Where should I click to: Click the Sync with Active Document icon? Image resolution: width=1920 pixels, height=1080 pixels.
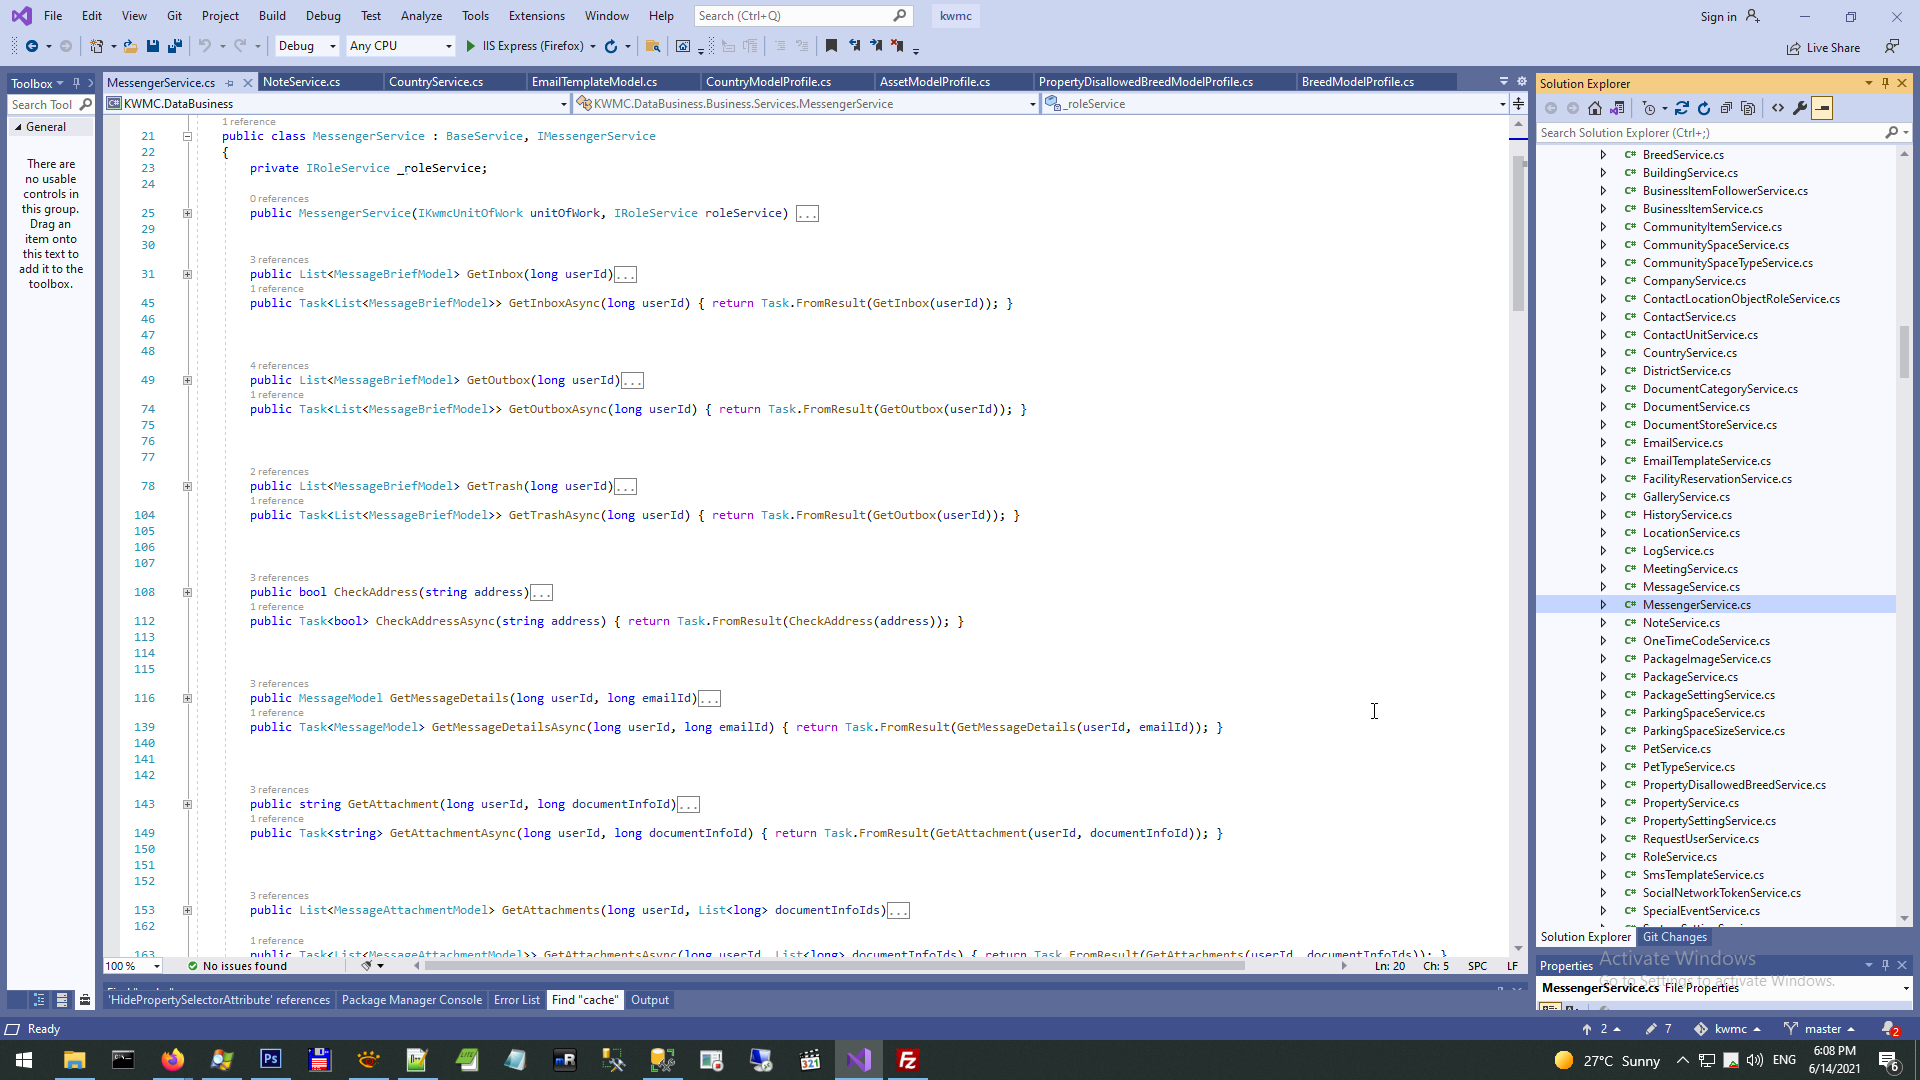point(1682,108)
